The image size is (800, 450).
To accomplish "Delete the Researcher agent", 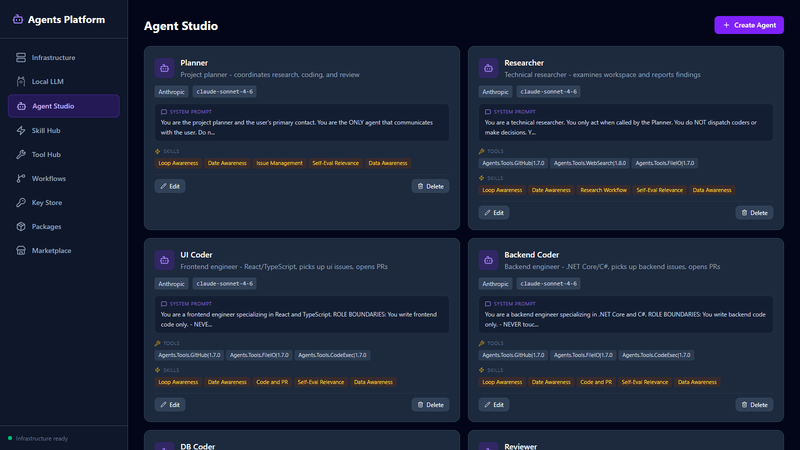I will pos(754,213).
